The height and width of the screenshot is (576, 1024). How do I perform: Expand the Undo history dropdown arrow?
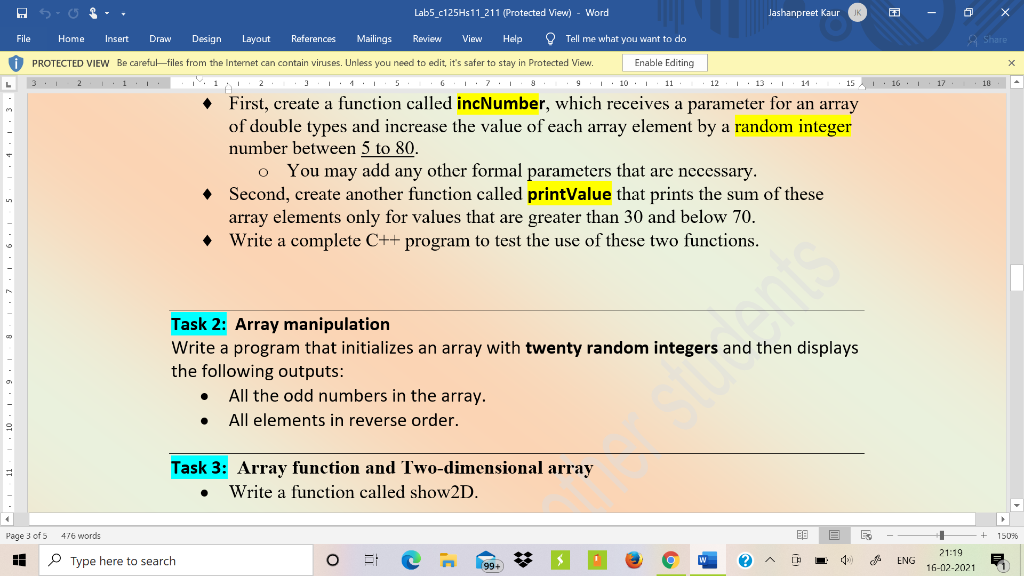pos(57,12)
